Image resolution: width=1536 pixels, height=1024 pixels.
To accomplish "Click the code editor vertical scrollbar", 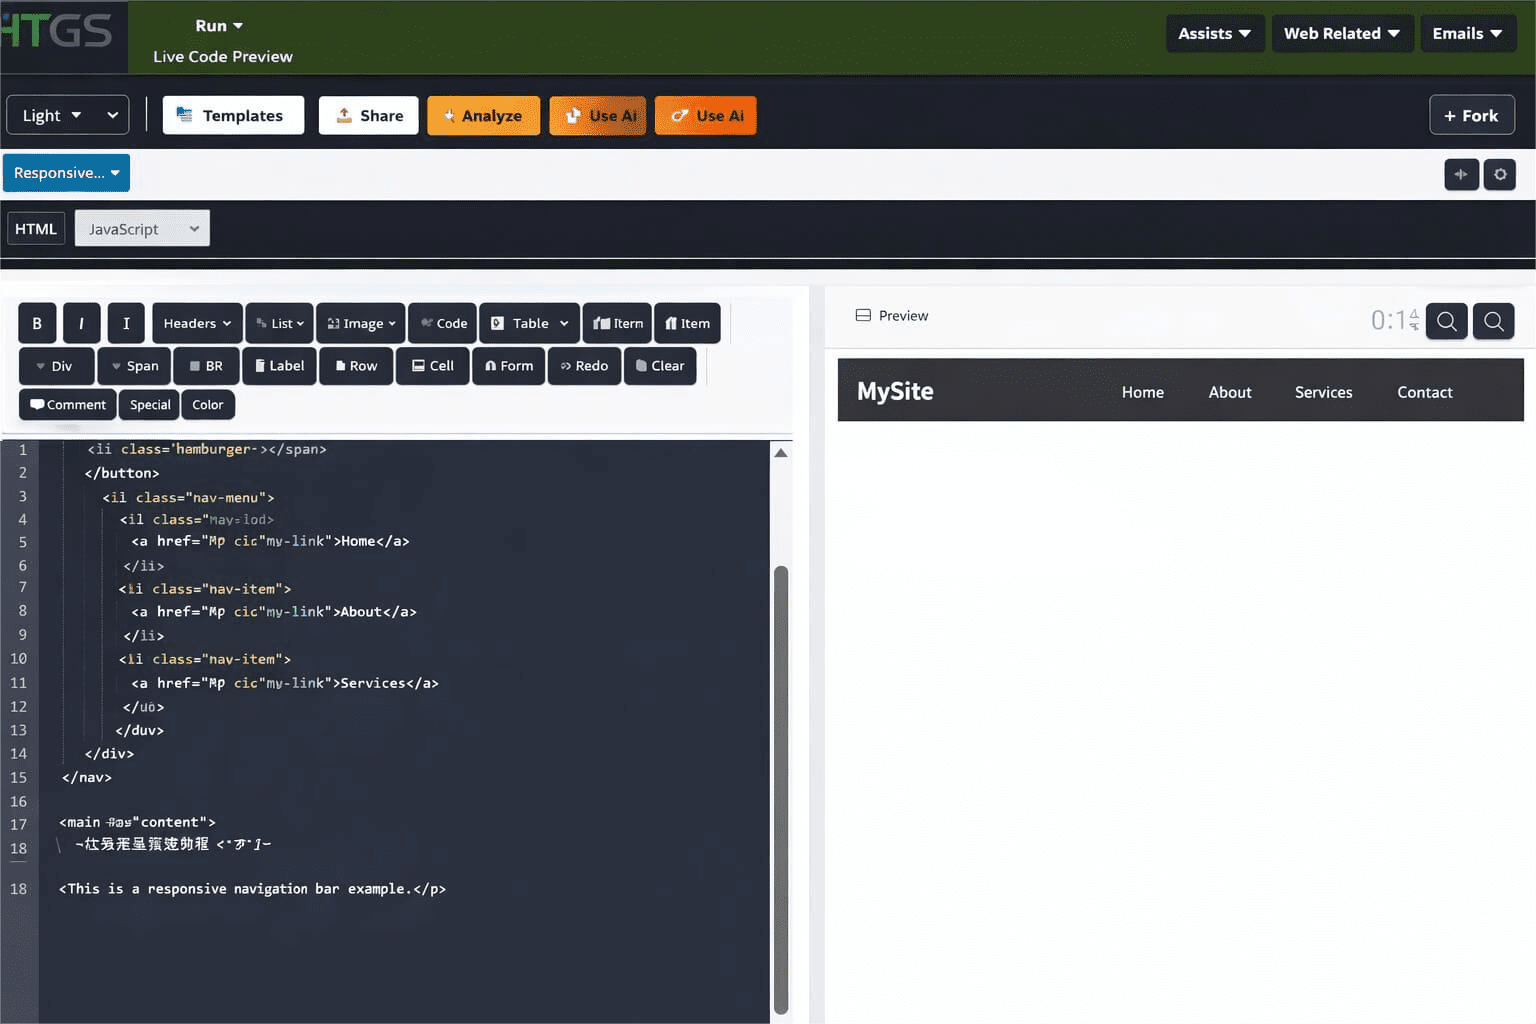I will (781, 790).
